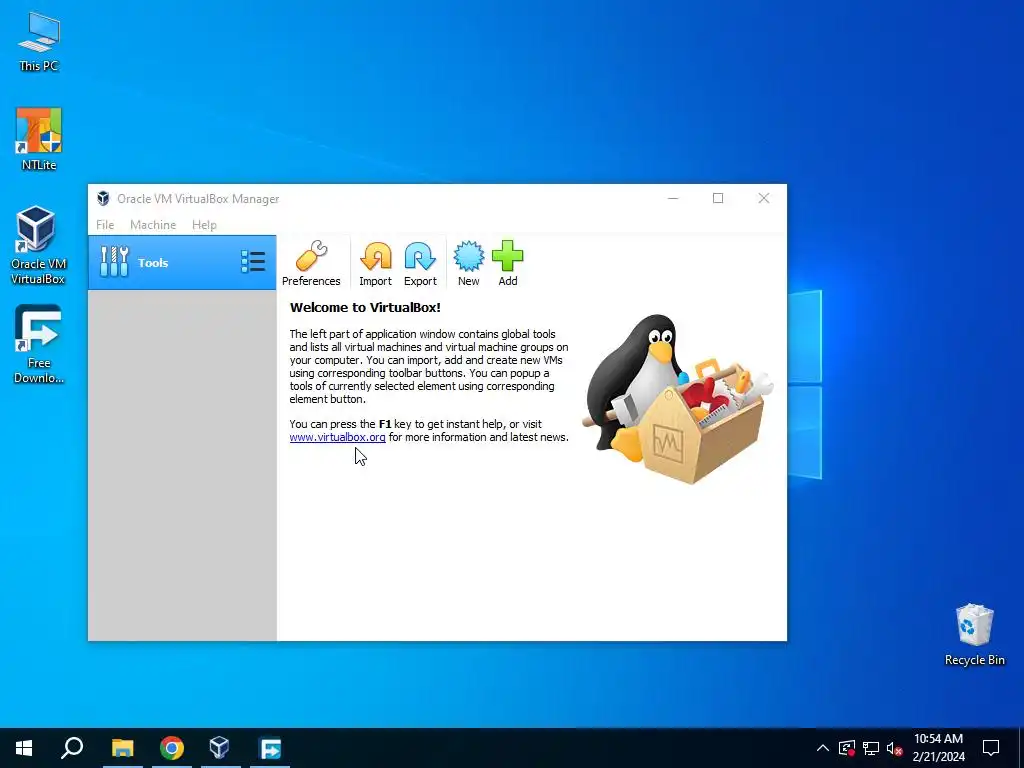This screenshot has width=1024, height=768.
Task: Add an existing virtual machine
Action: [507, 263]
